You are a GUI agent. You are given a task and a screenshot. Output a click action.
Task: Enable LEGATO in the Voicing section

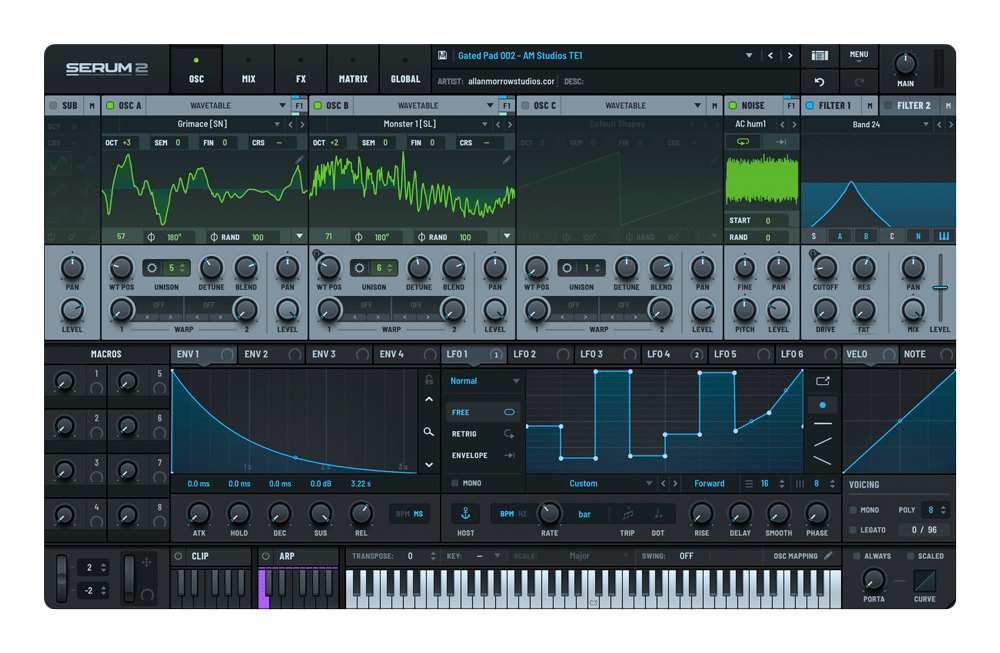pos(853,530)
